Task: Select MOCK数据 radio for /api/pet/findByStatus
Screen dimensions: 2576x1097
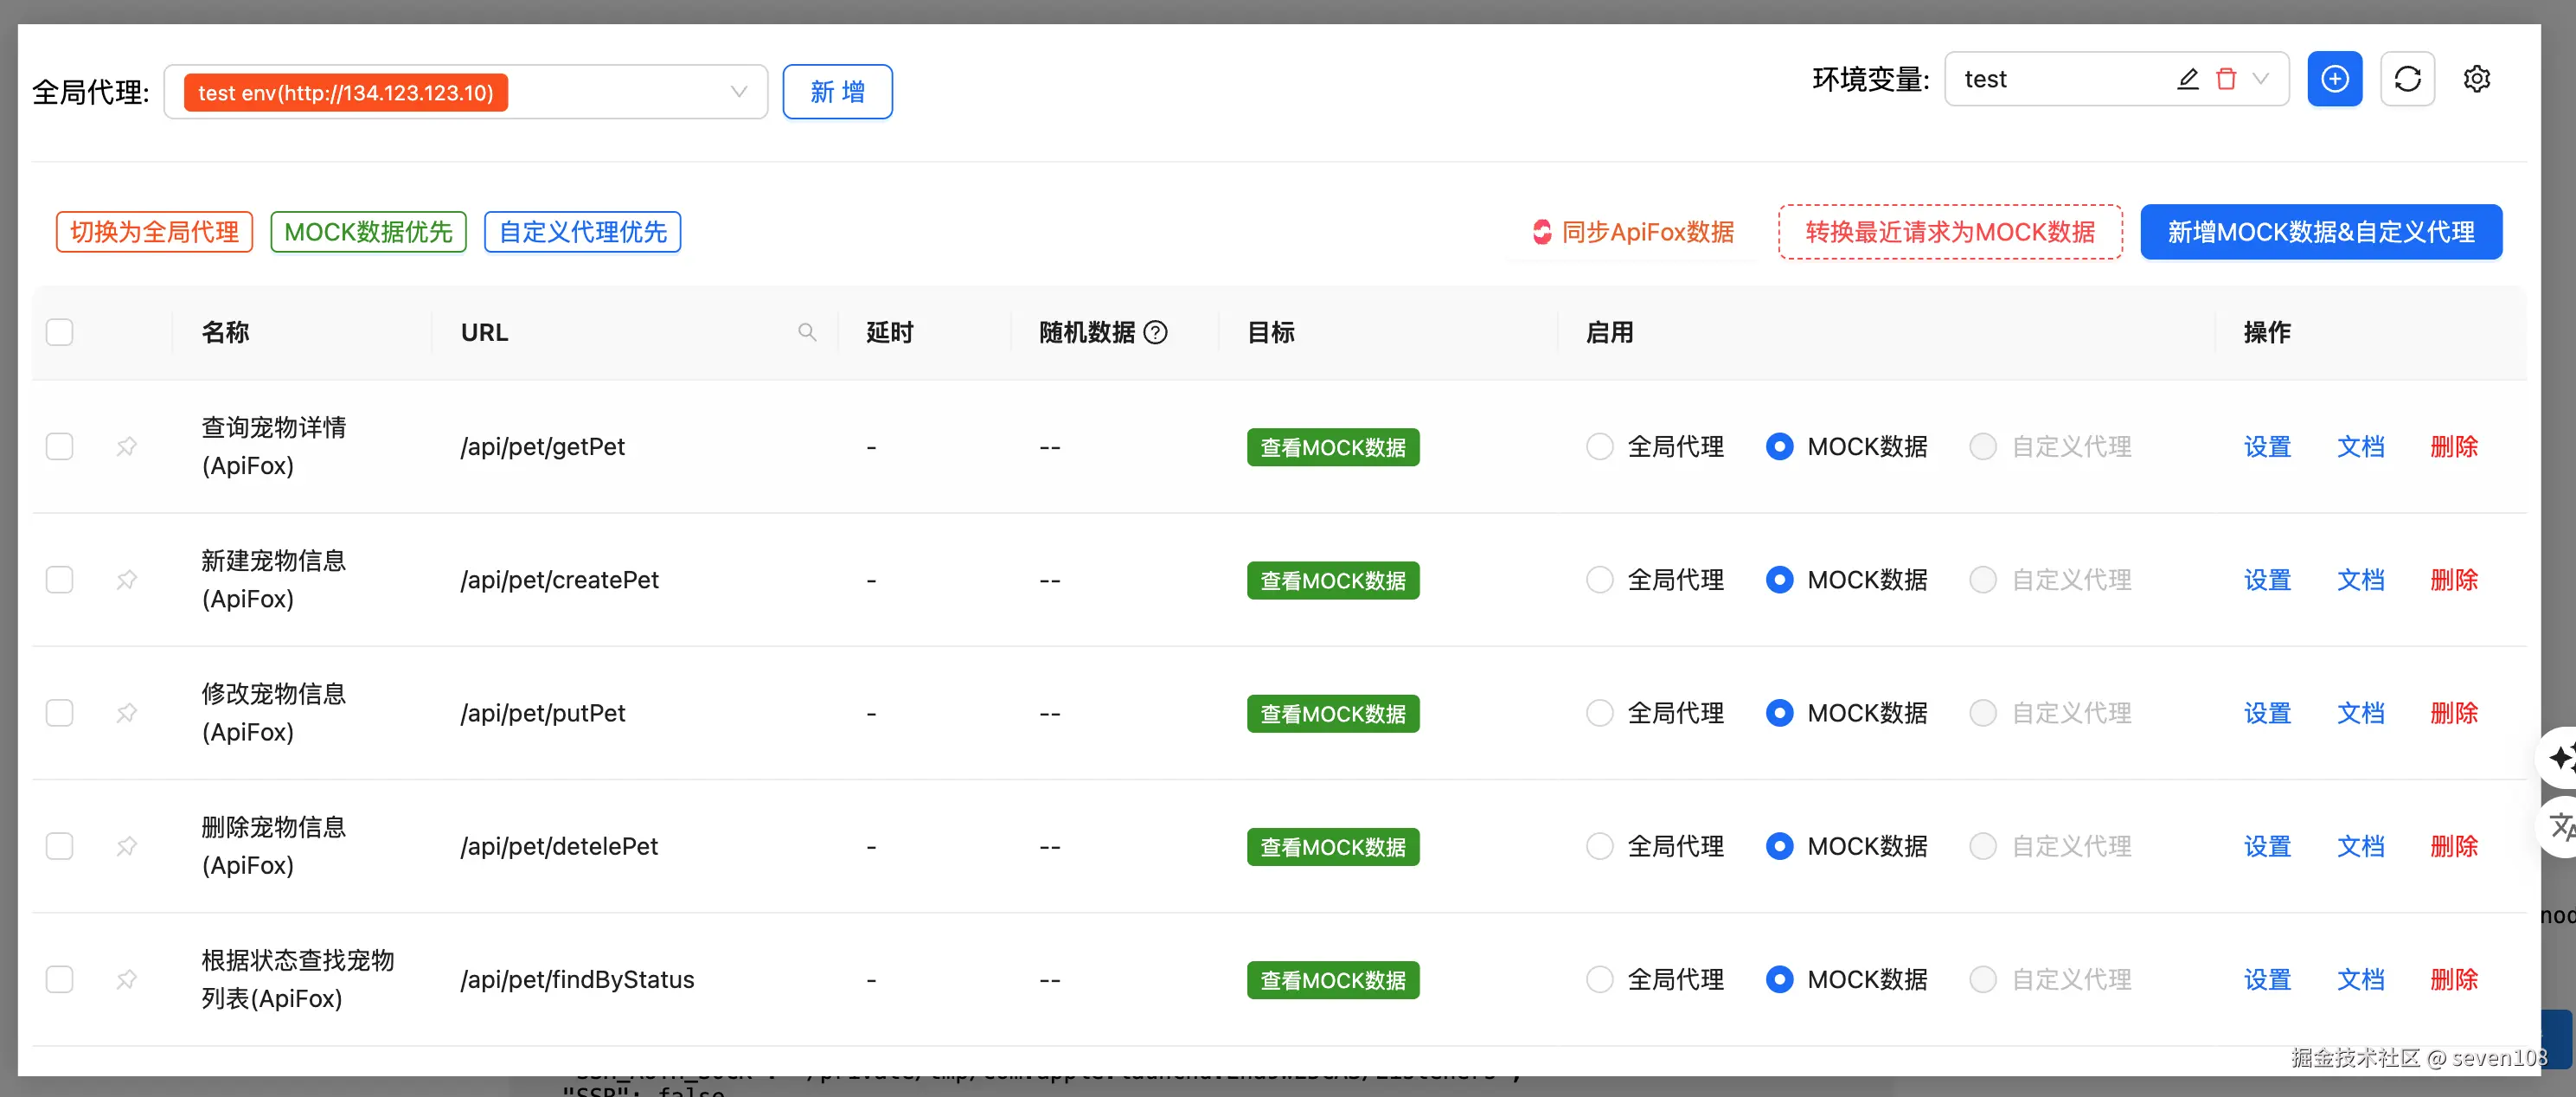Action: pos(1779,979)
